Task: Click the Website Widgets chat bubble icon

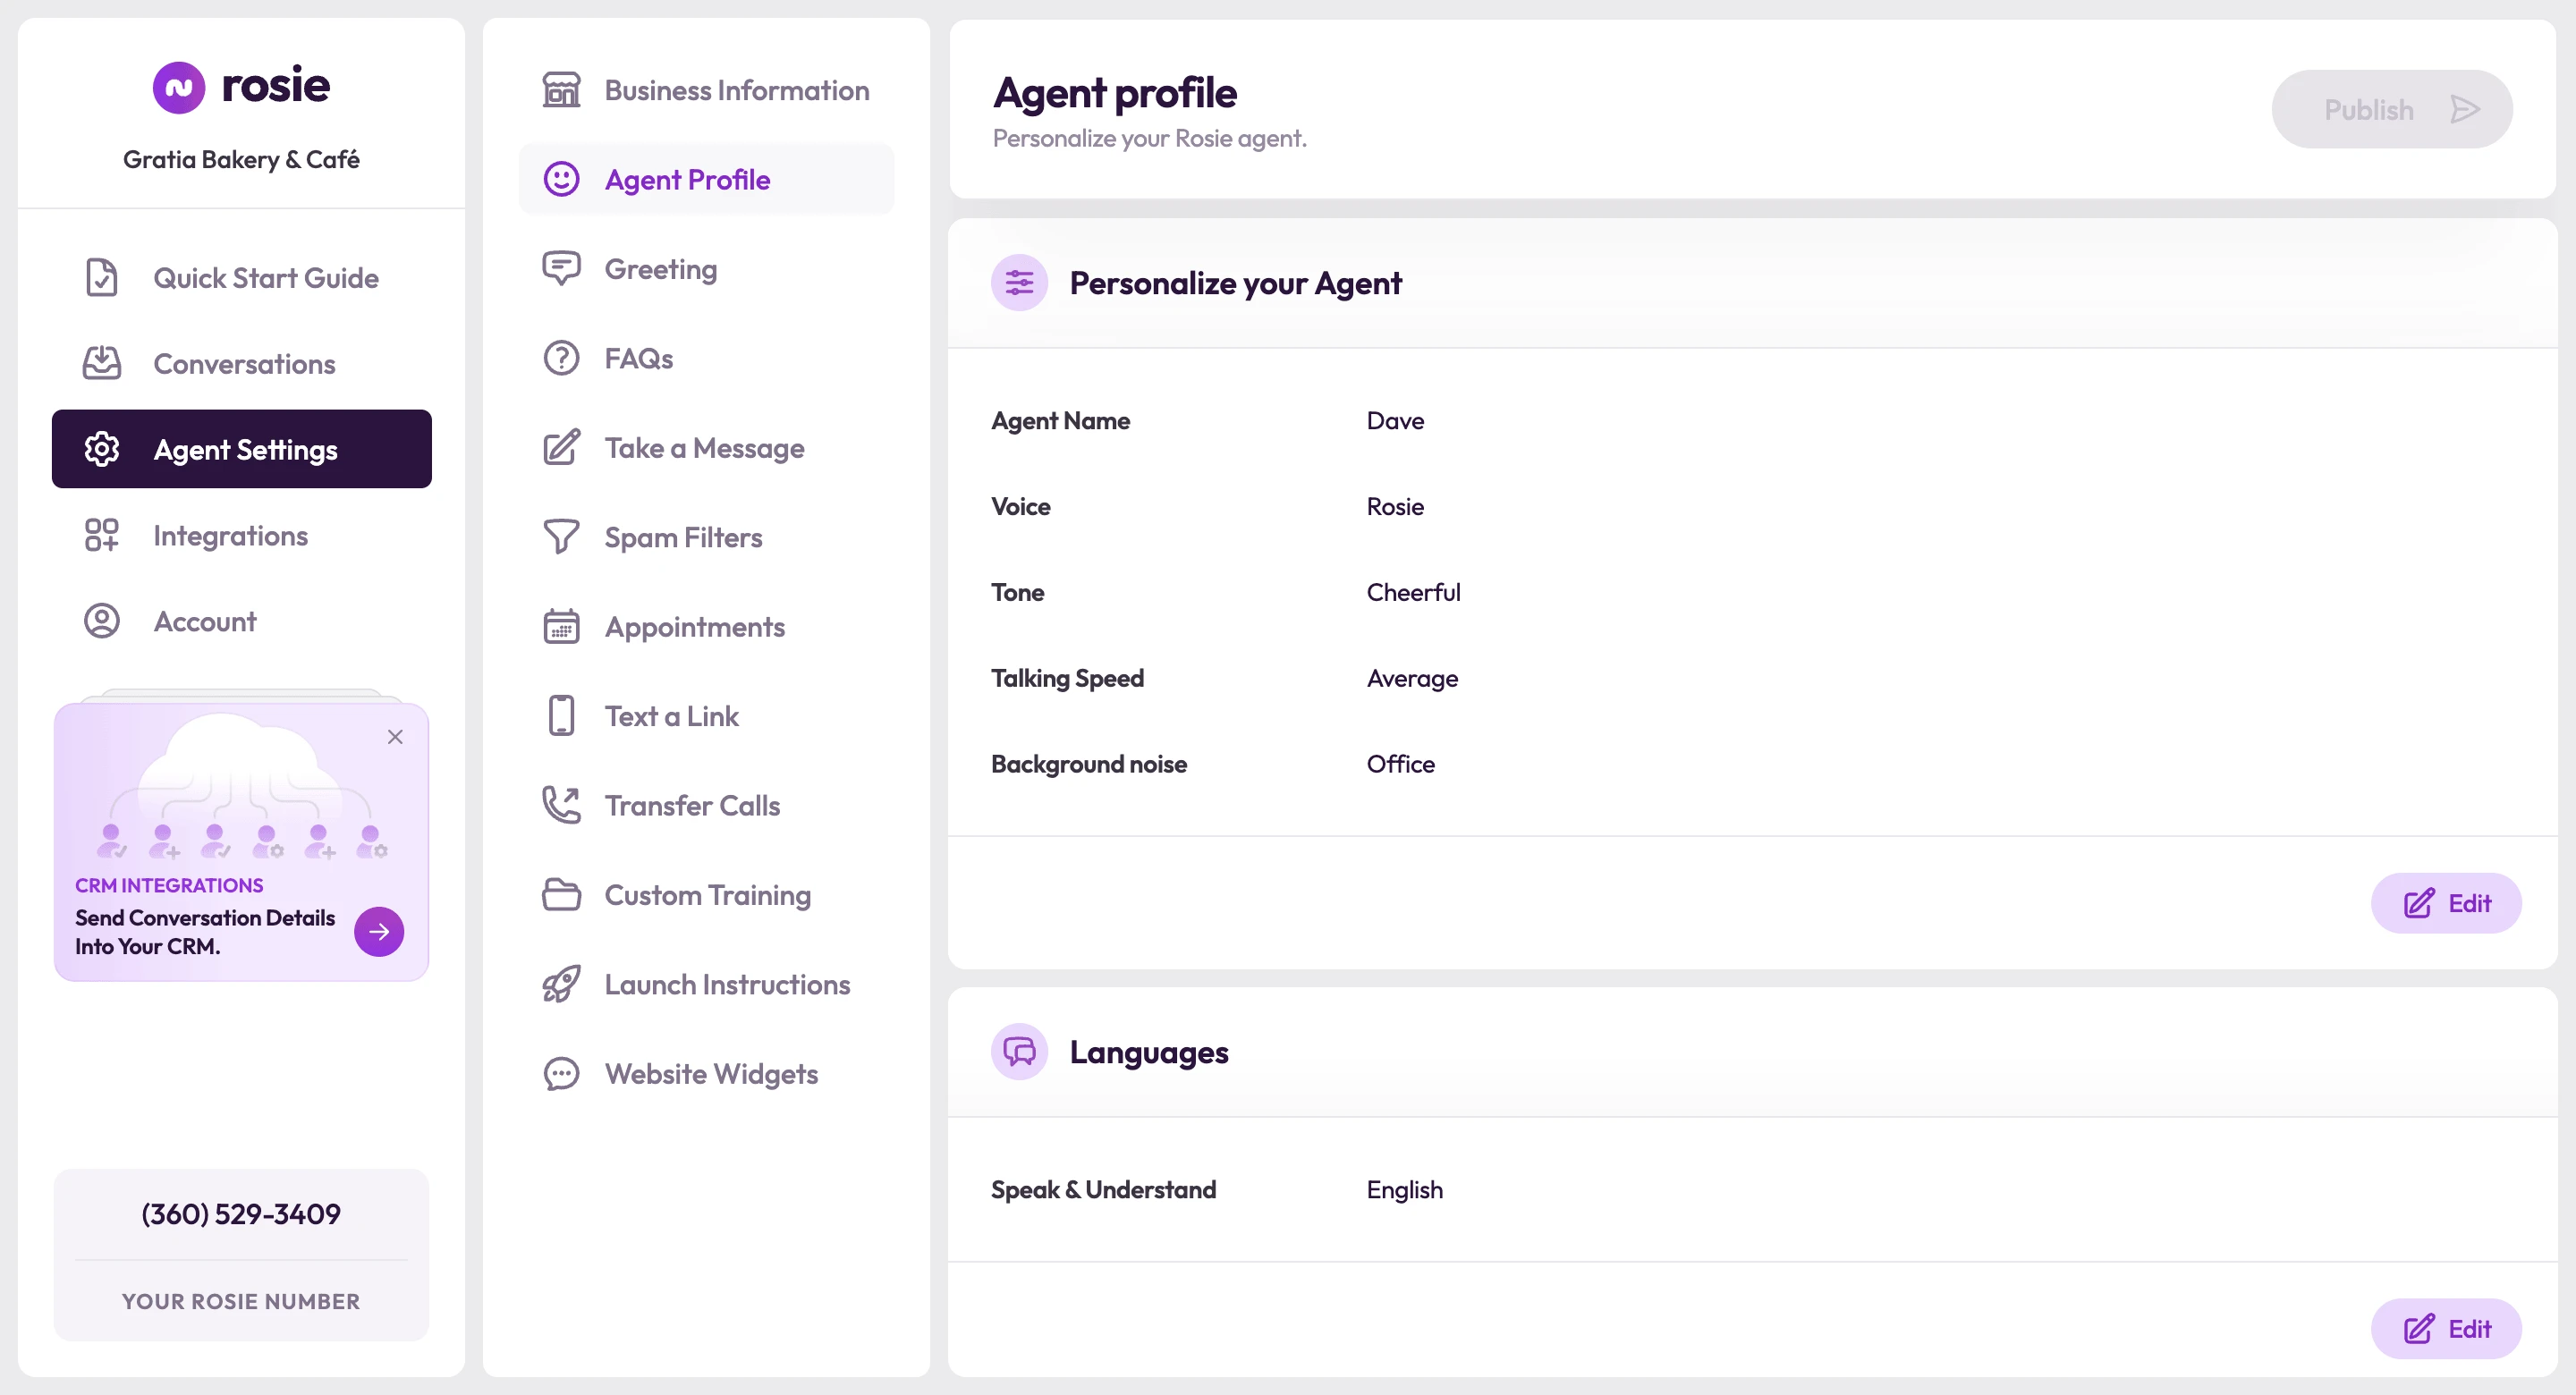Action: coord(561,1074)
